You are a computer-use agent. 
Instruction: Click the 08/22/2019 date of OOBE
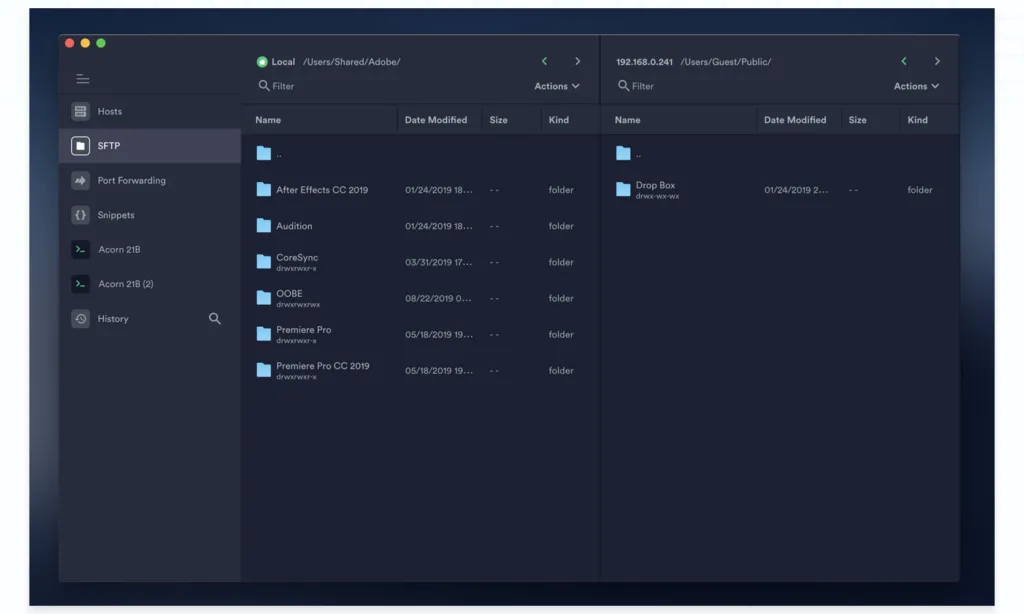[x=438, y=299]
